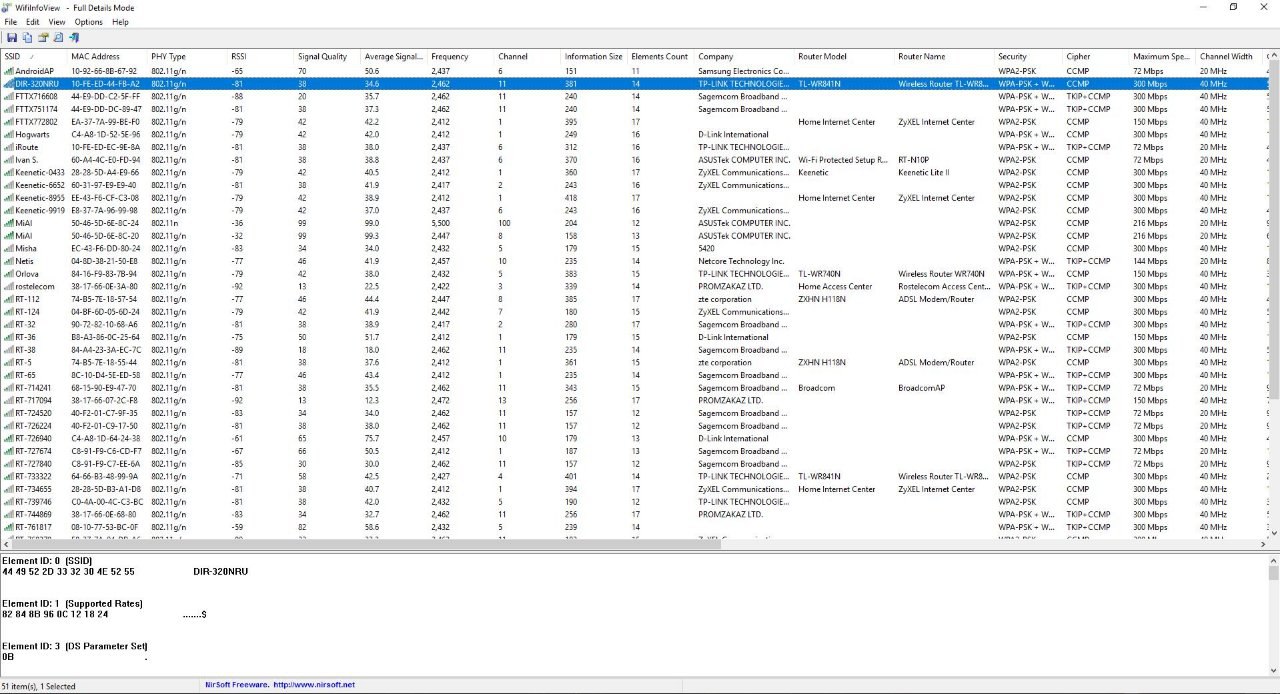This screenshot has width=1280, height=694.
Task: Sort by the Channel Width column header
Action: click(1230, 57)
